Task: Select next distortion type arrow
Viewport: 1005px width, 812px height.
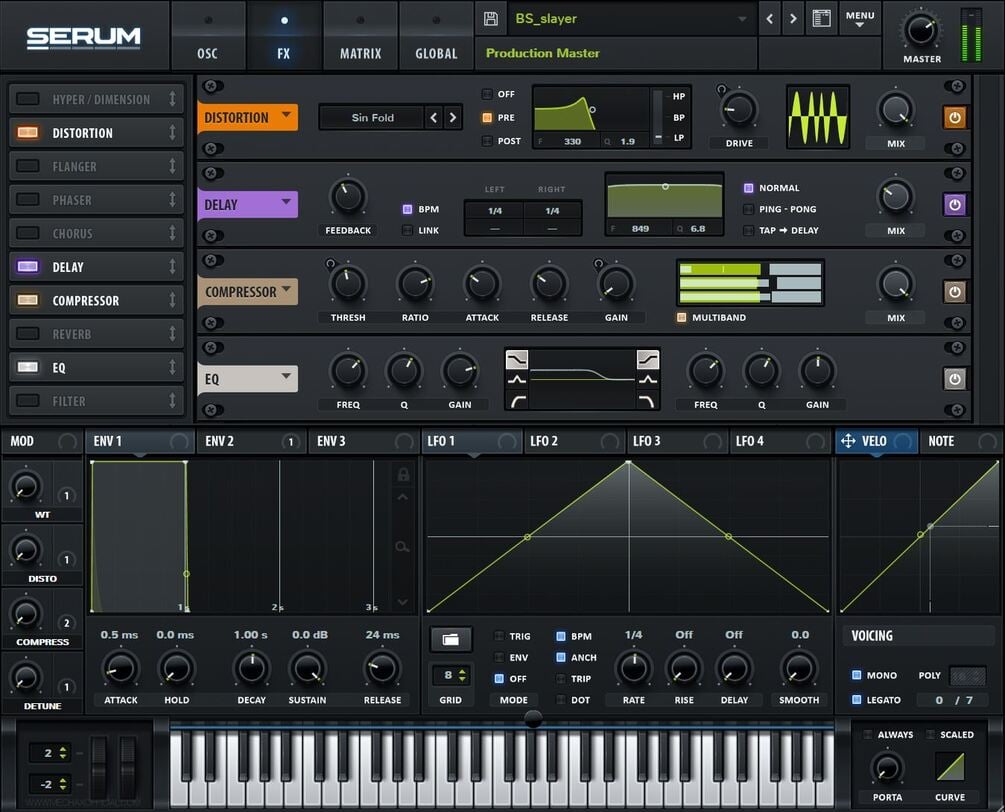Action: [x=453, y=117]
